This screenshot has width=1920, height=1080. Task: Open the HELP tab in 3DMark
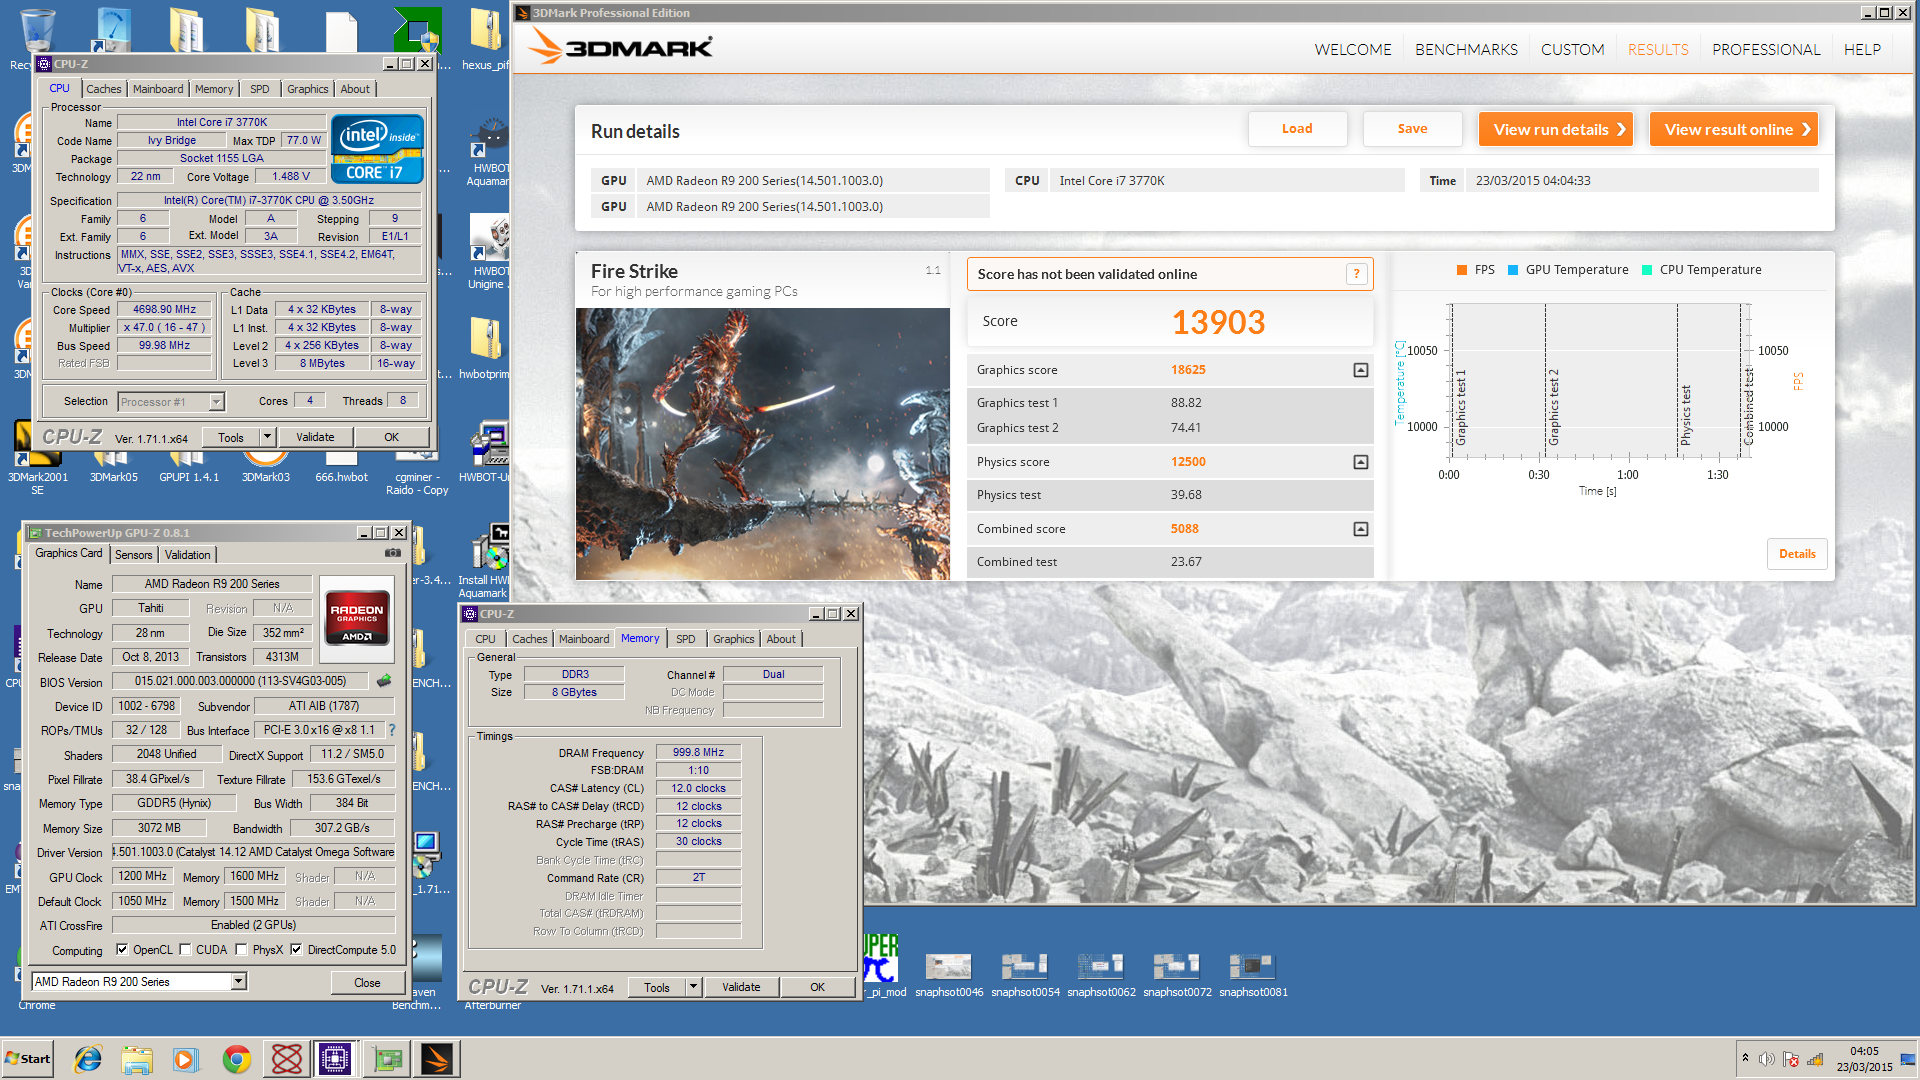(1862, 49)
